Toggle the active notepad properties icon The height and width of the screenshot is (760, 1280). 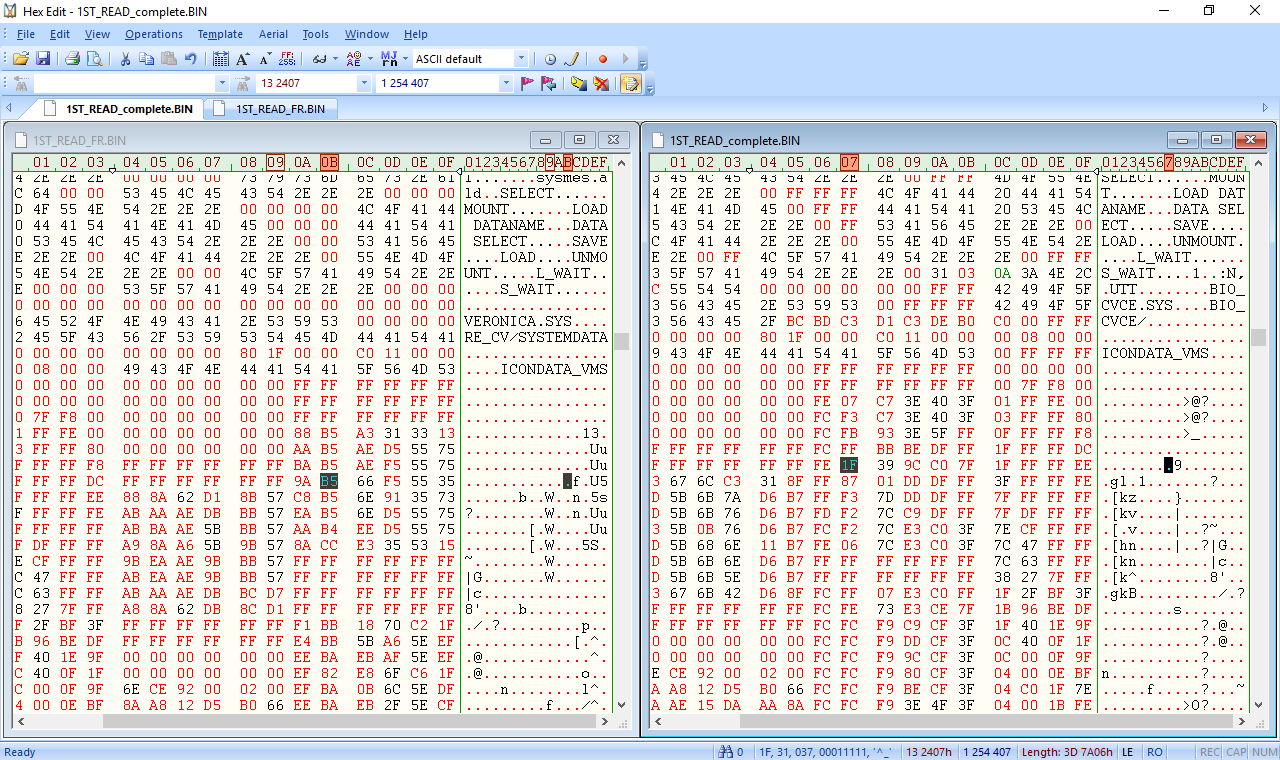[x=631, y=83]
